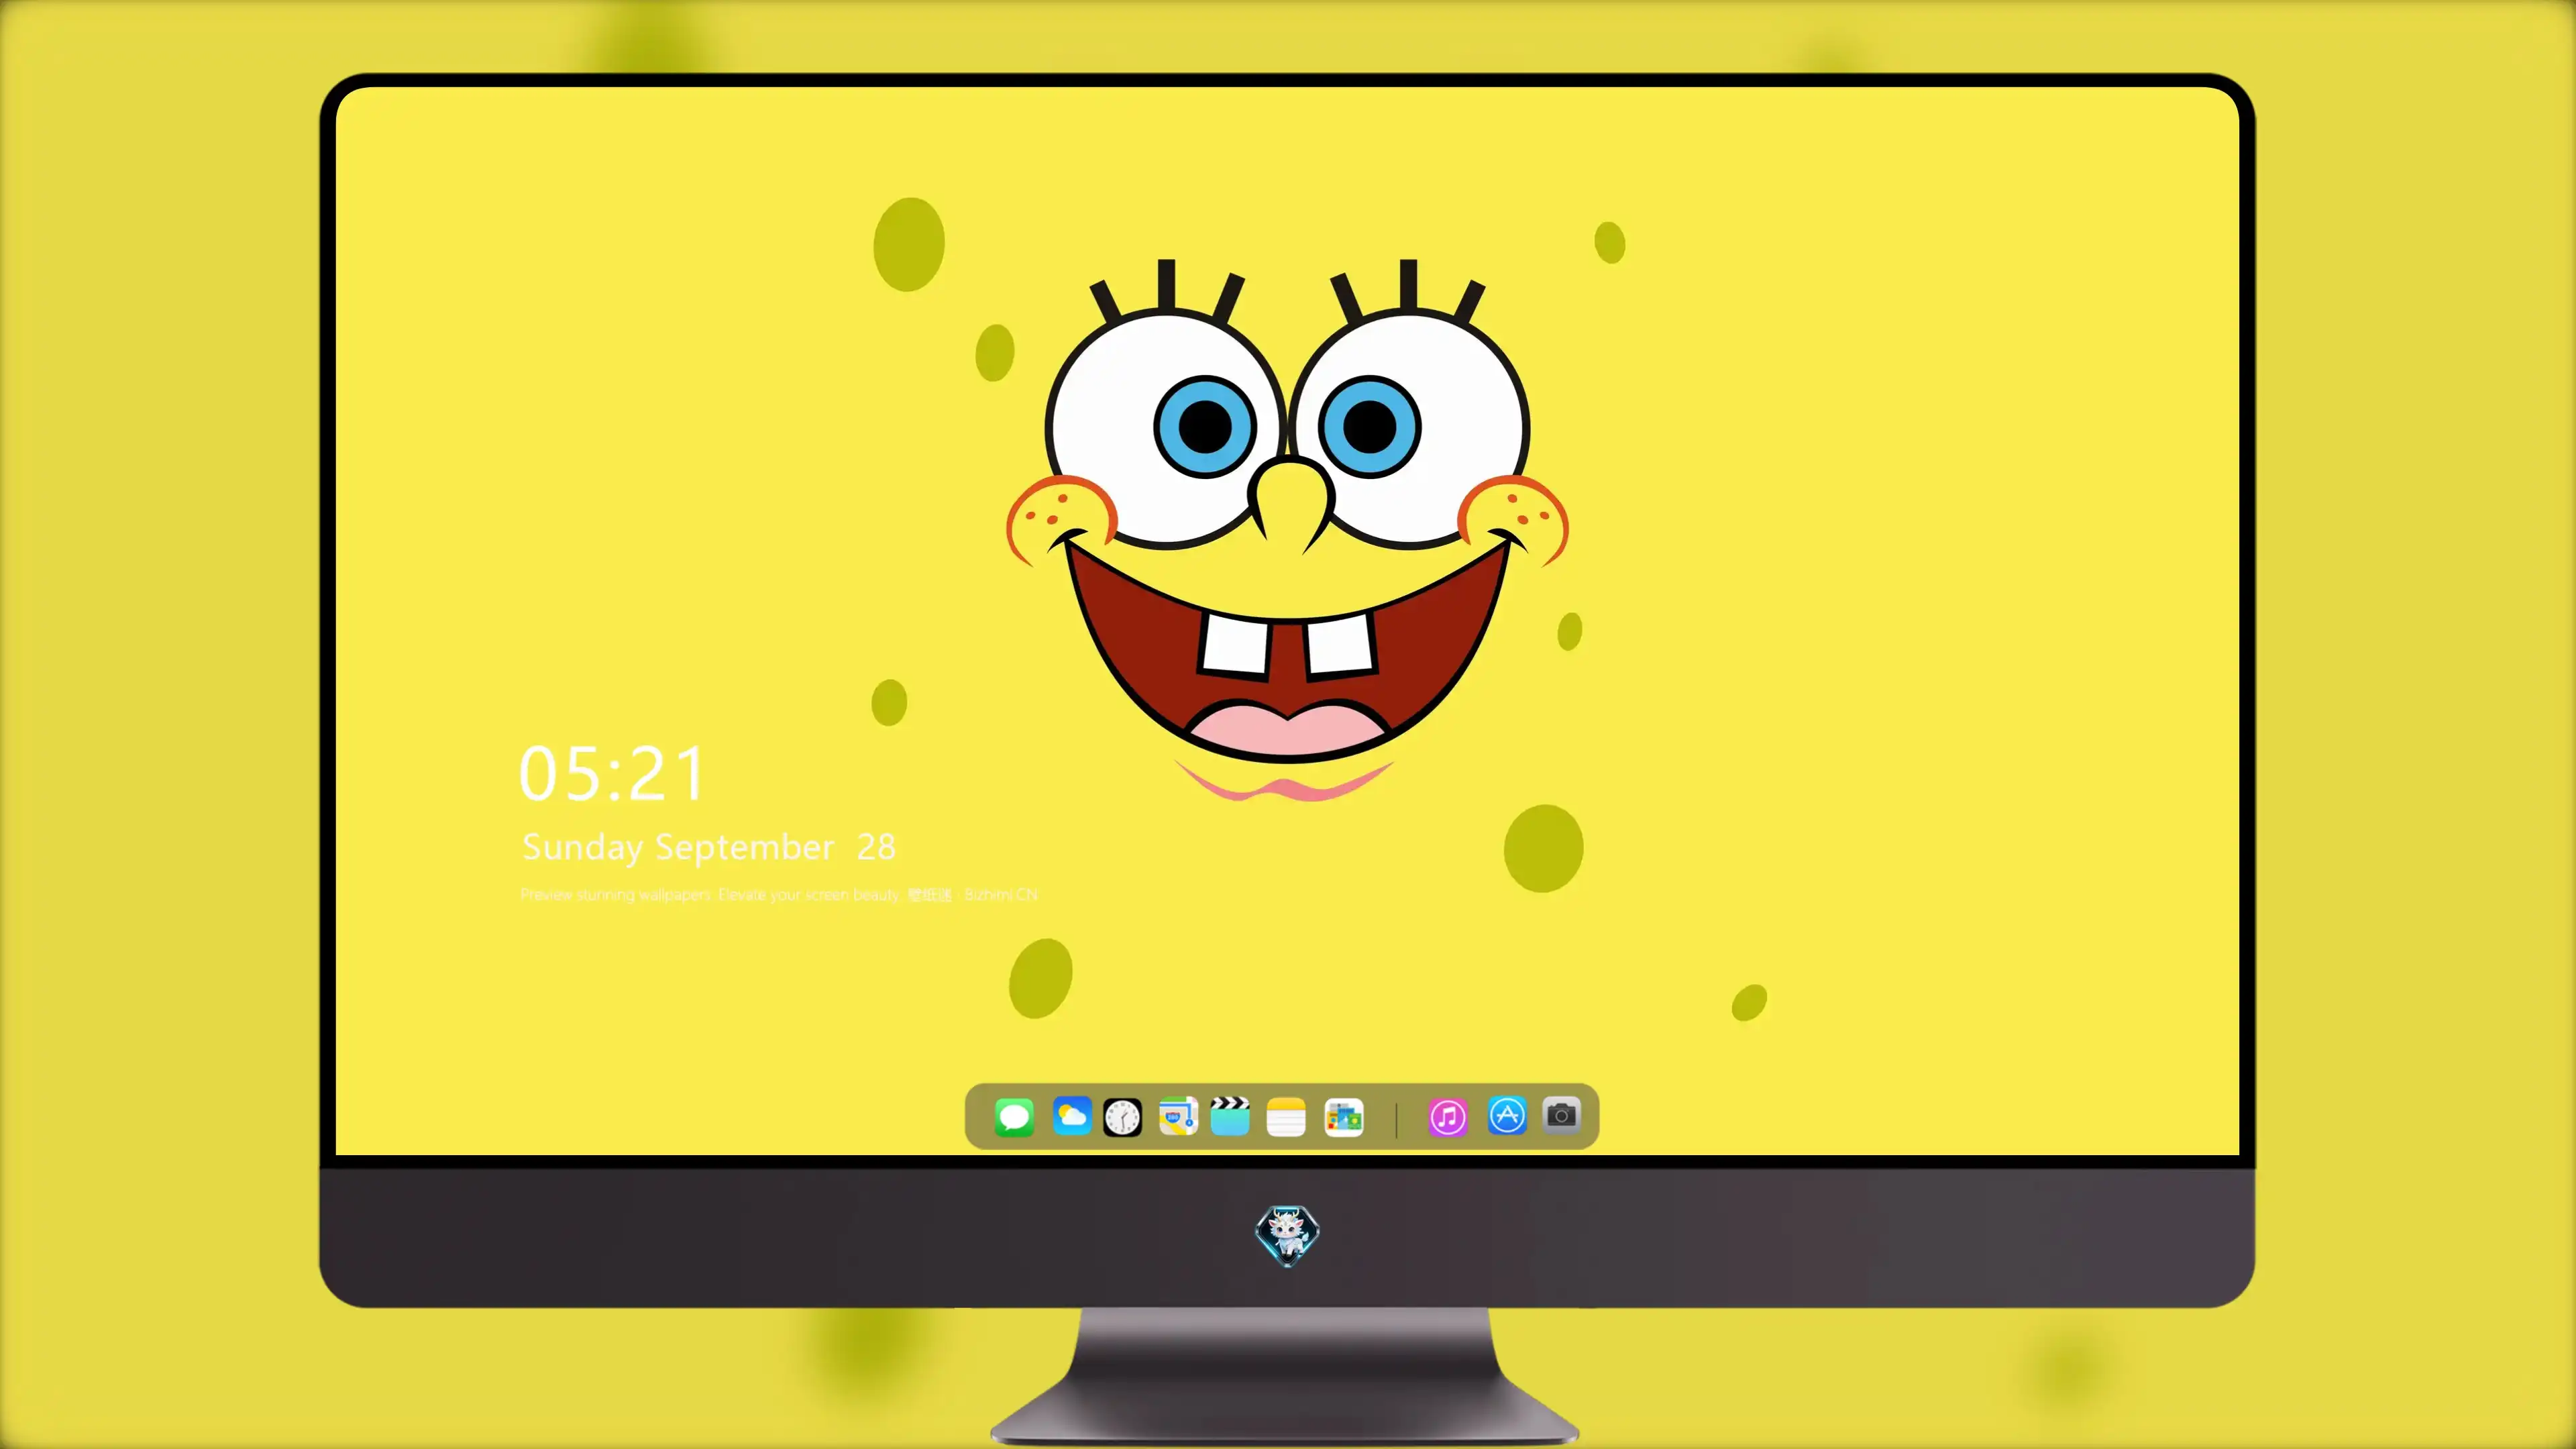This screenshot has height=1449, width=2576.
Task: Click the 'Sunday September 28' date text
Action: pos(709,848)
